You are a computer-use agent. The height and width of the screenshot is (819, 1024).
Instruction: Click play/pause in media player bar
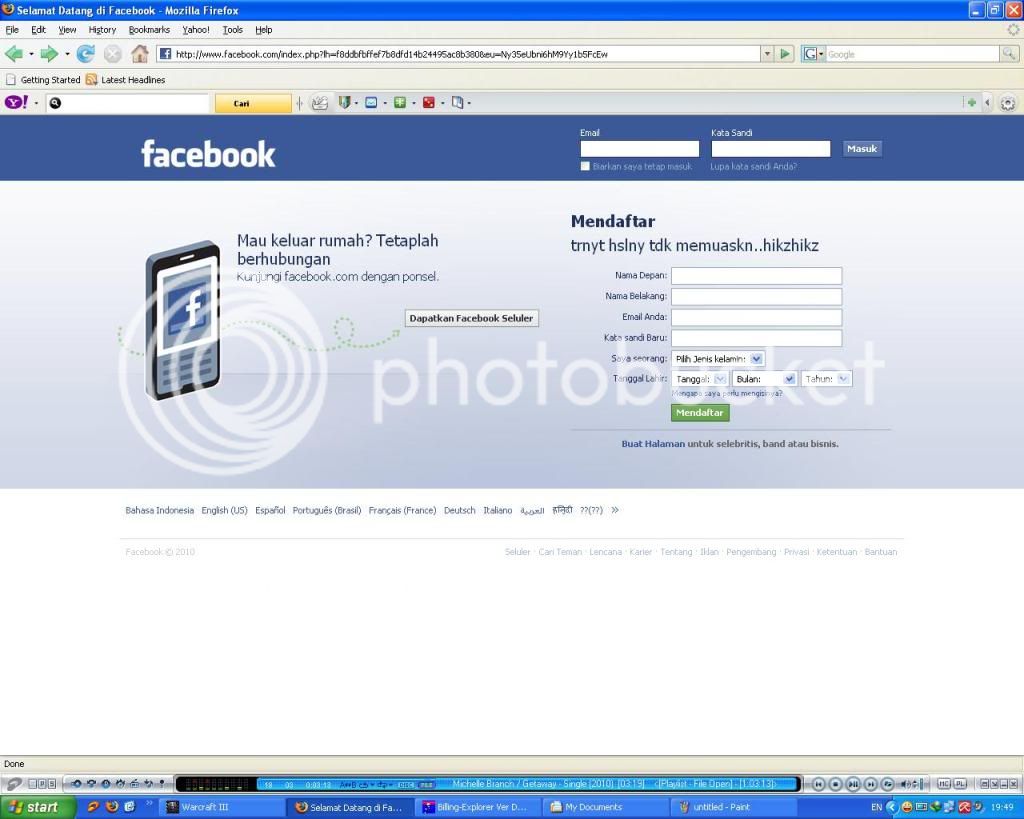tap(853, 784)
